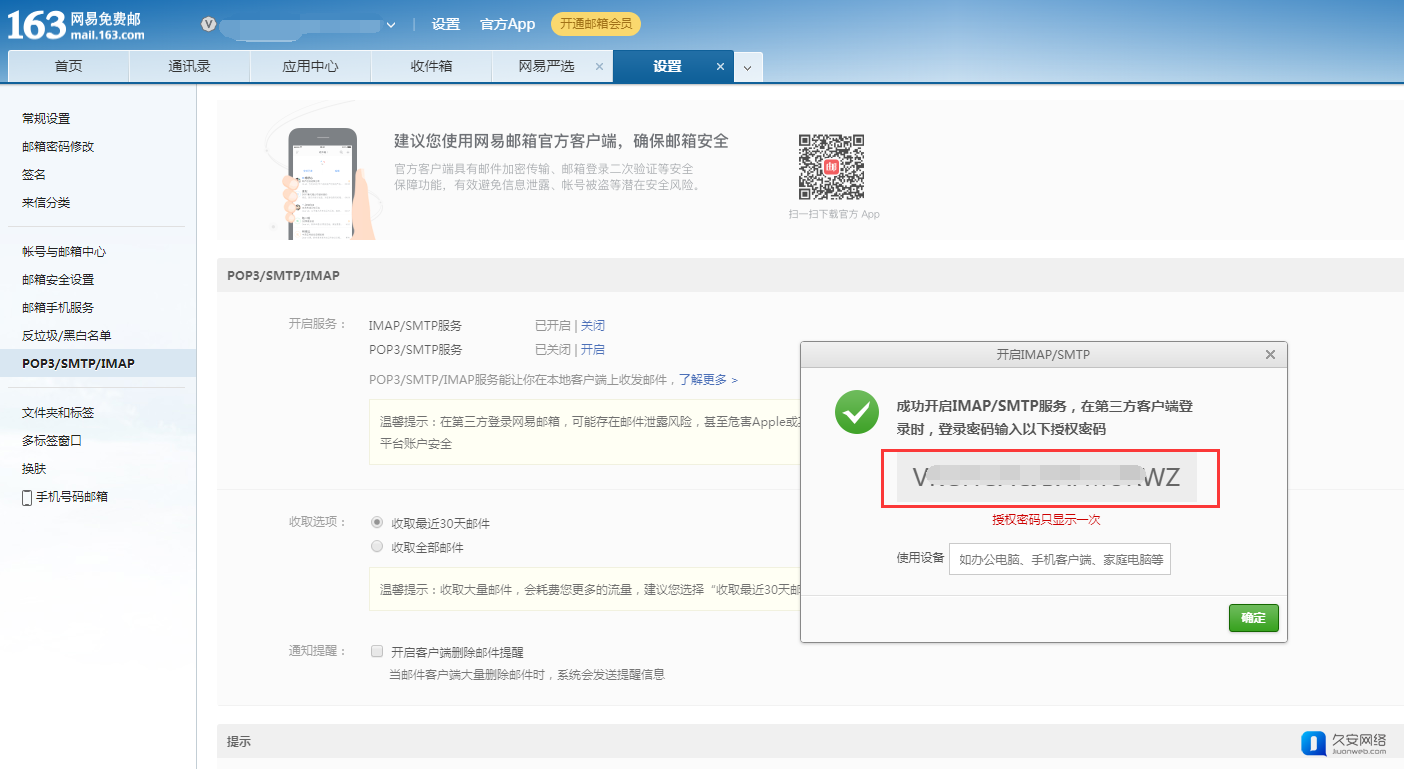1404x769 pixels.
Task: Click the phone icon beside 手机号码邮箱
Action: 27,497
